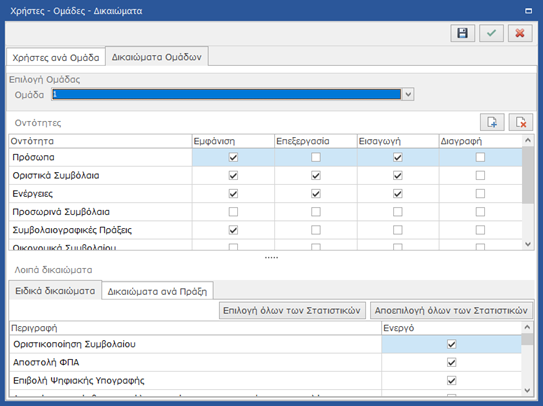The height and width of the screenshot is (406, 543).
Task: Click special rights list scroll up arrow
Action: [527, 327]
